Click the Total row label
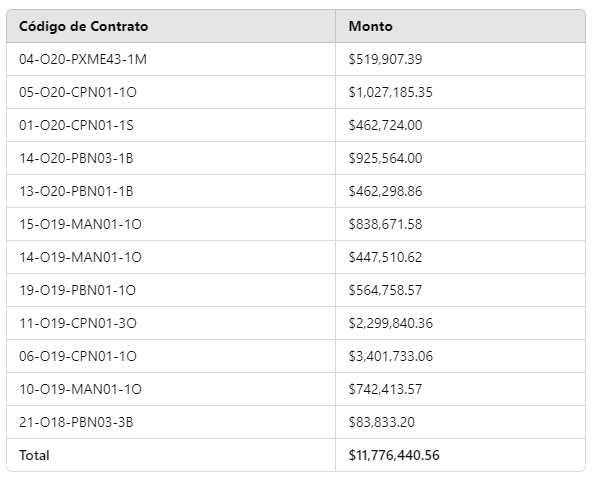Viewport: 596px width, 477px height. click(34, 456)
